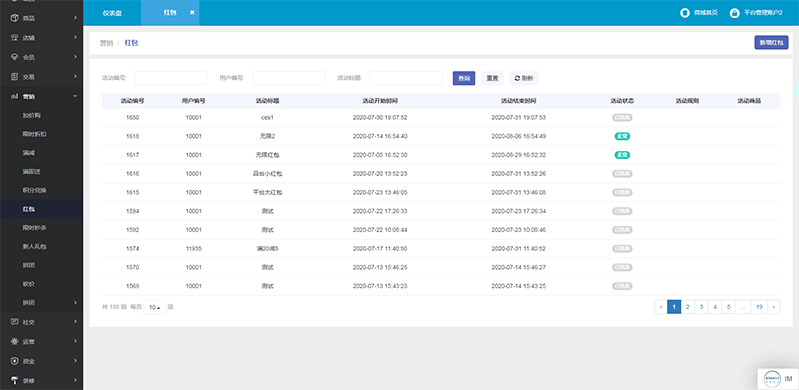Expand the 装修 menu chevron
Viewport: 799px width, 390px height.
(x=75, y=380)
